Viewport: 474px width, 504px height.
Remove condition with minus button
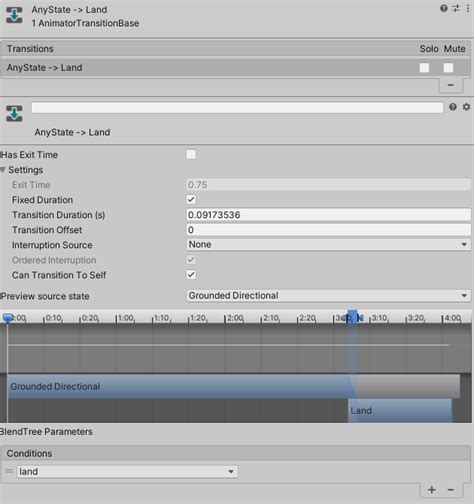pos(451,490)
